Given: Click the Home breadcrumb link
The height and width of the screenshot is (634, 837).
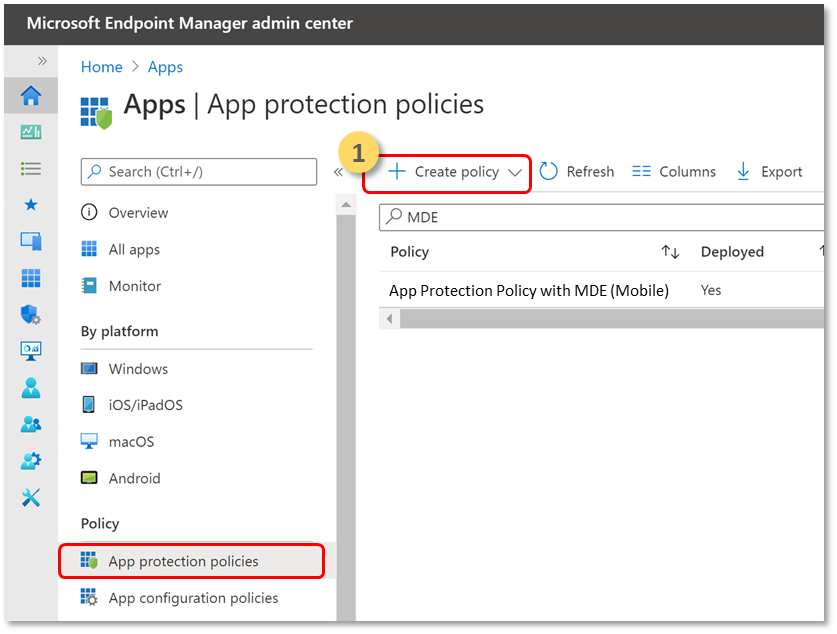Looking at the screenshot, I should tap(101, 67).
